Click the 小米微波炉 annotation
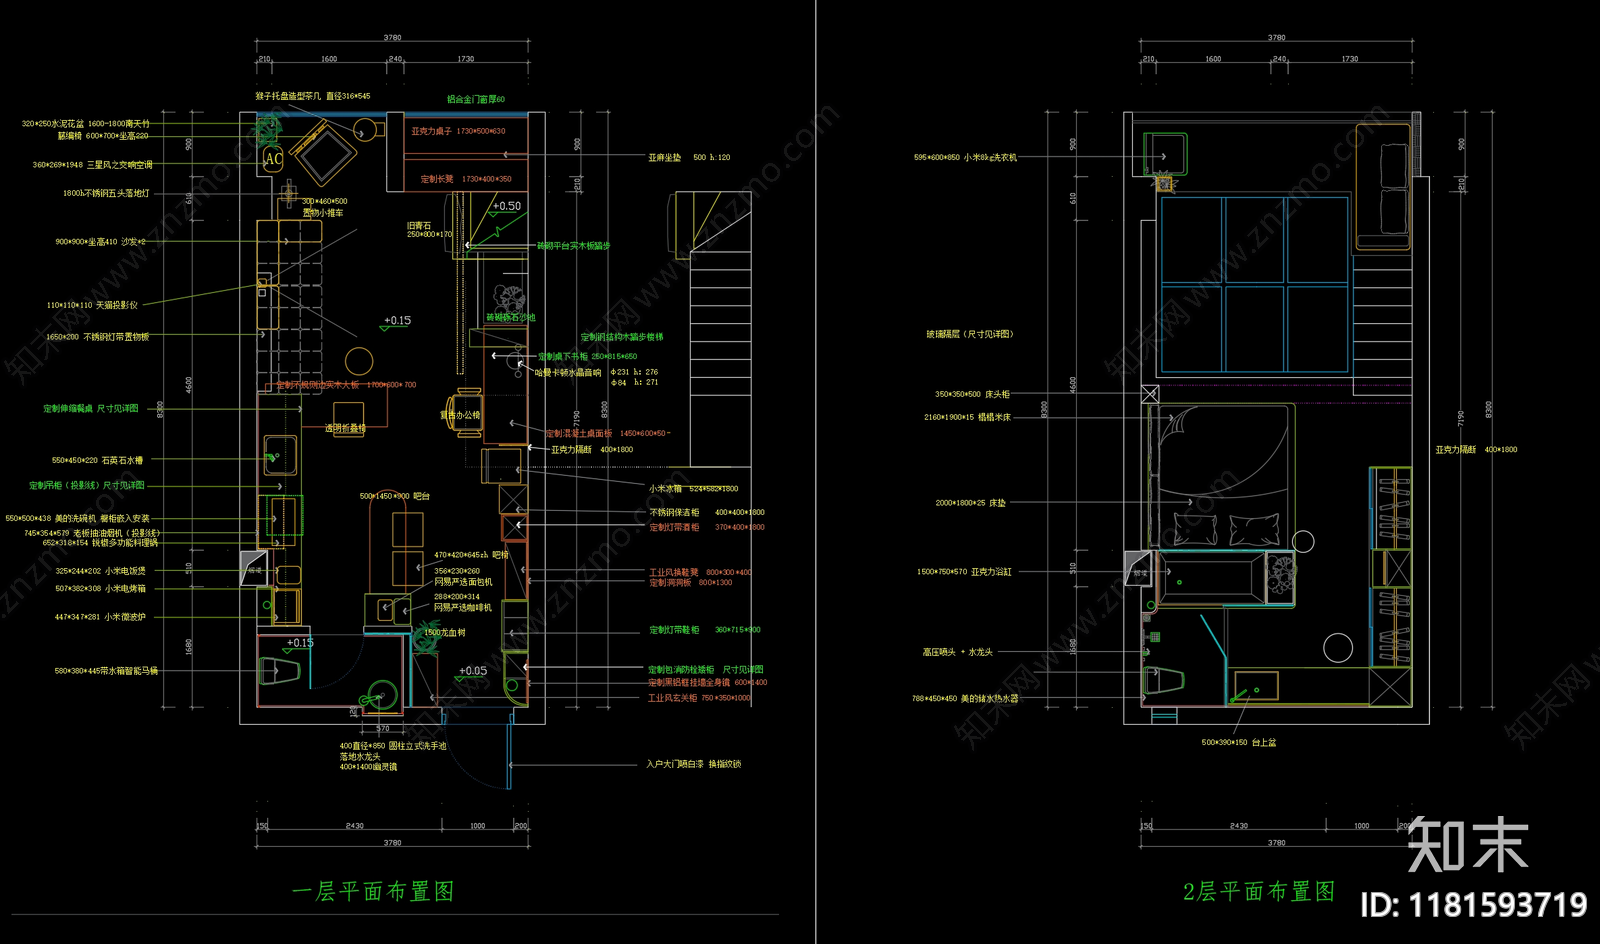 tap(100, 617)
